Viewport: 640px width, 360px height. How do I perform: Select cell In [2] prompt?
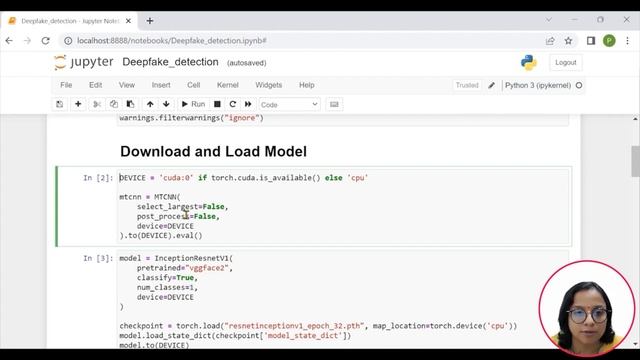pos(98,178)
